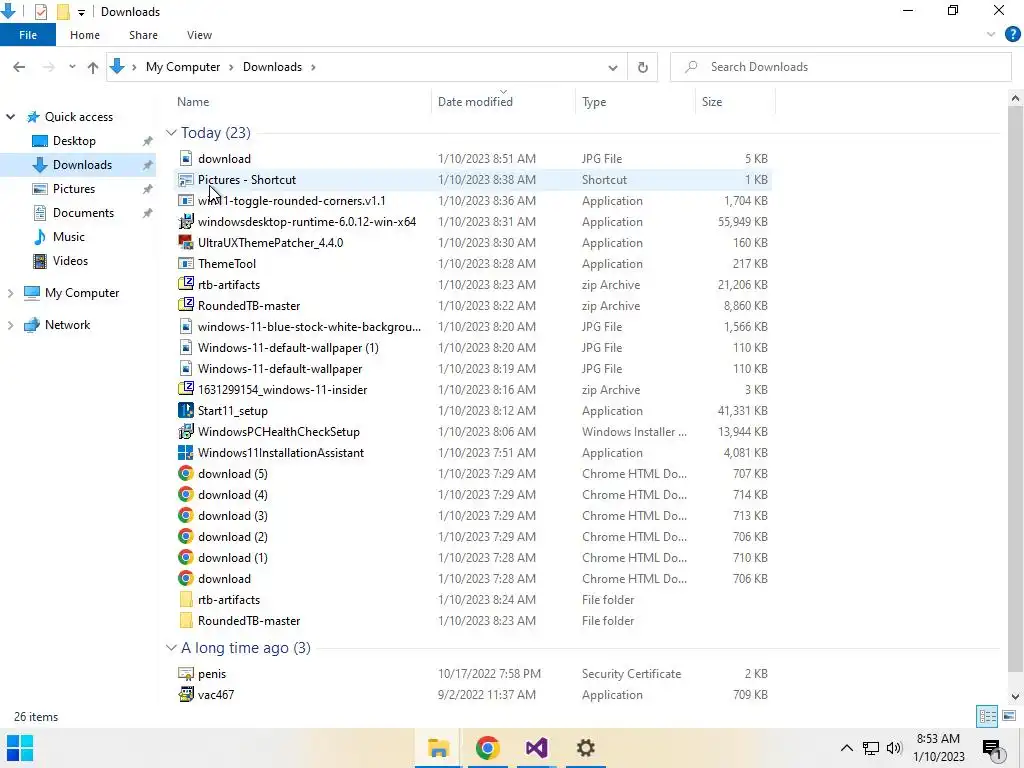Select the WindowsPCHealthCheckSetup installer icon

pyautogui.click(x=185, y=431)
